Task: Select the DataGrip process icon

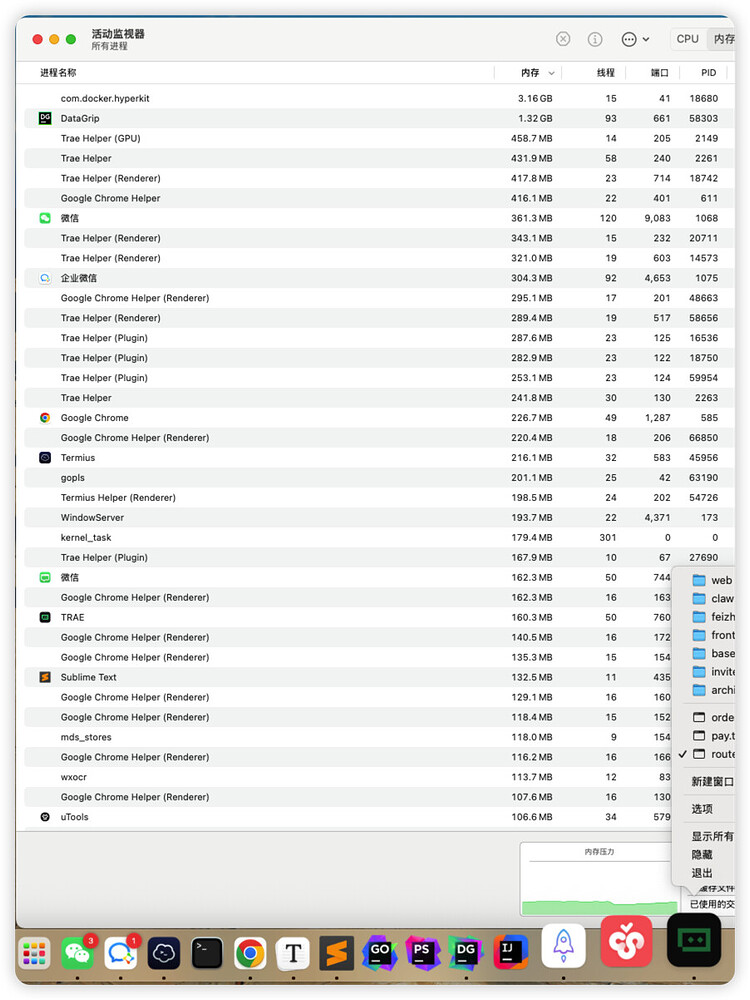Action: pos(45,118)
